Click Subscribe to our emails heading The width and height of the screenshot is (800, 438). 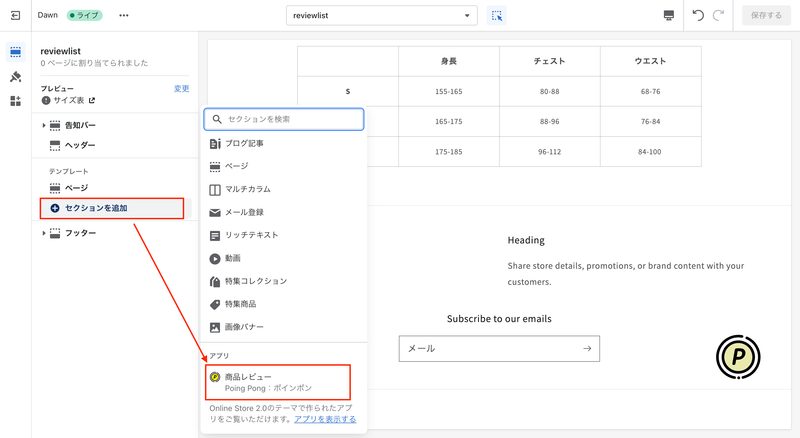coord(499,319)
